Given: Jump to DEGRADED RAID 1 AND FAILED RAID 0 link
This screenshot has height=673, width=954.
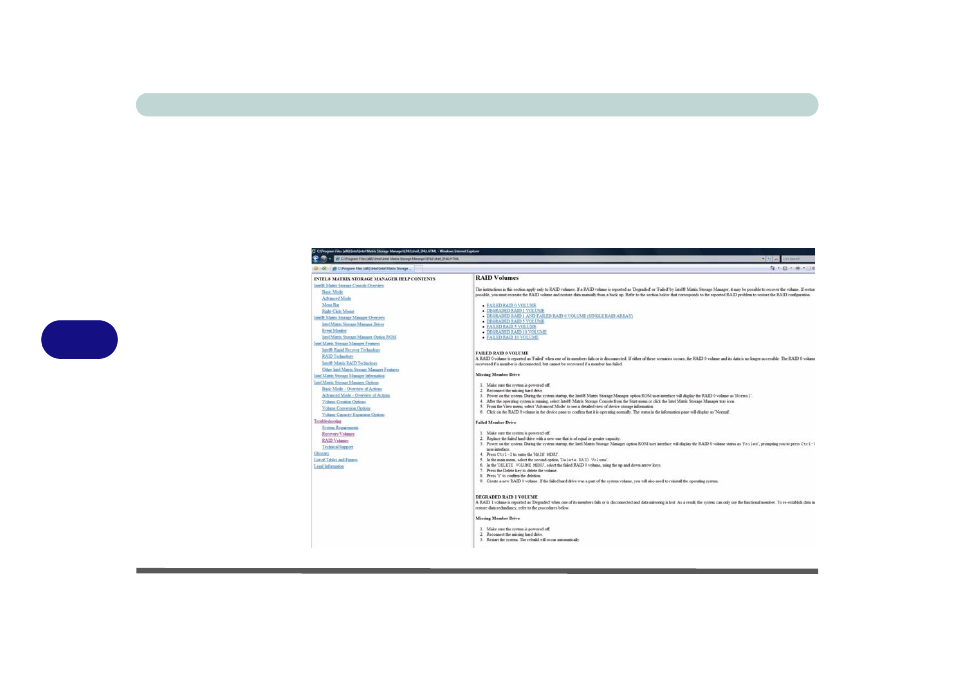Looking at the screenshot, I should [x=560, y=316].
